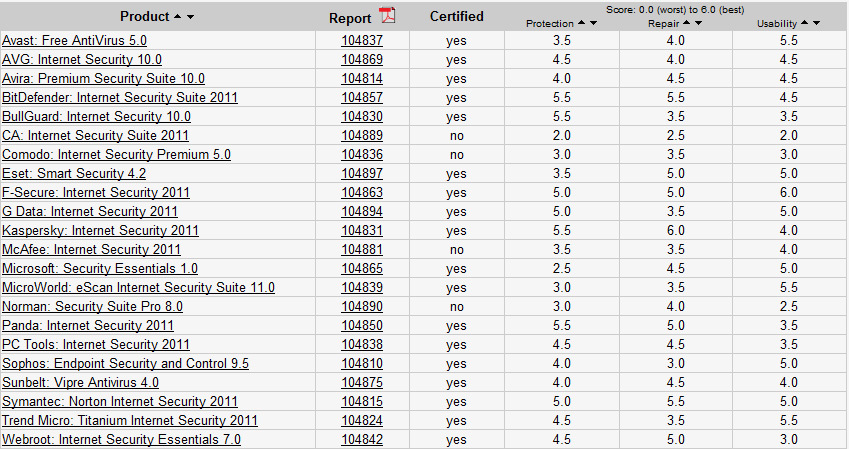
Task: Open Sunbelt: Vipre Antivirus 4.0 link
Action: [80, 382]
